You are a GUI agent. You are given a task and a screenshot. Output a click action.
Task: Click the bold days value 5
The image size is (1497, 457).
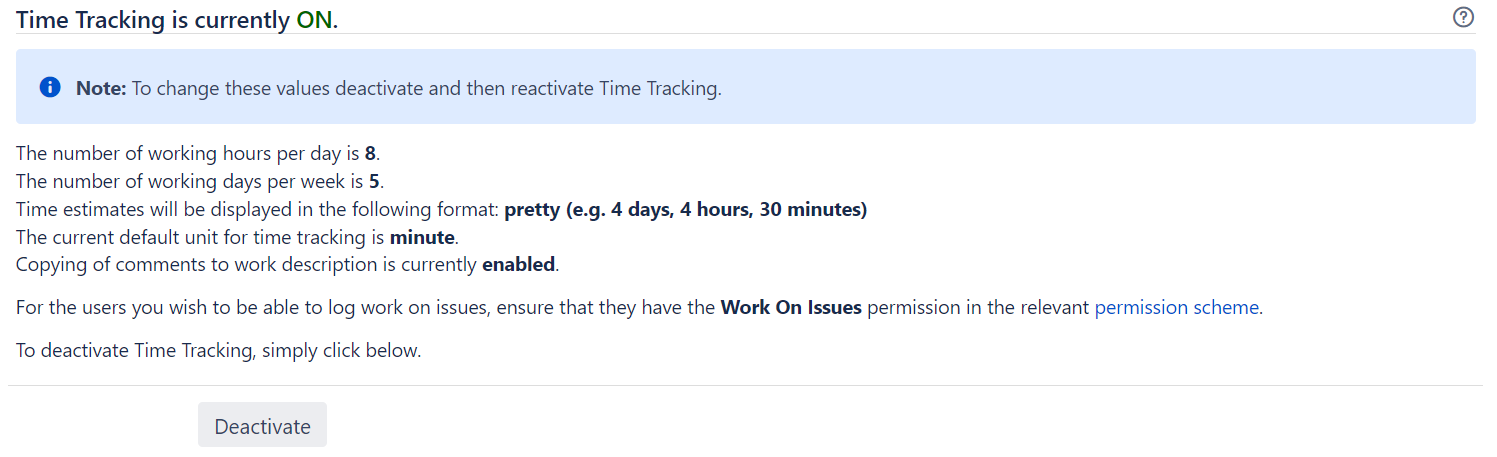pyautogui.click(x=375, y=182)
